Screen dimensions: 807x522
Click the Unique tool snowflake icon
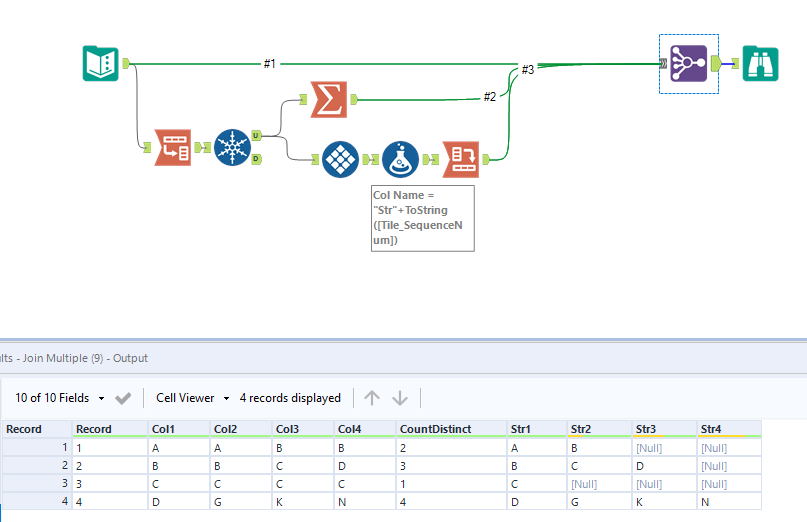(x=232, y=147)
